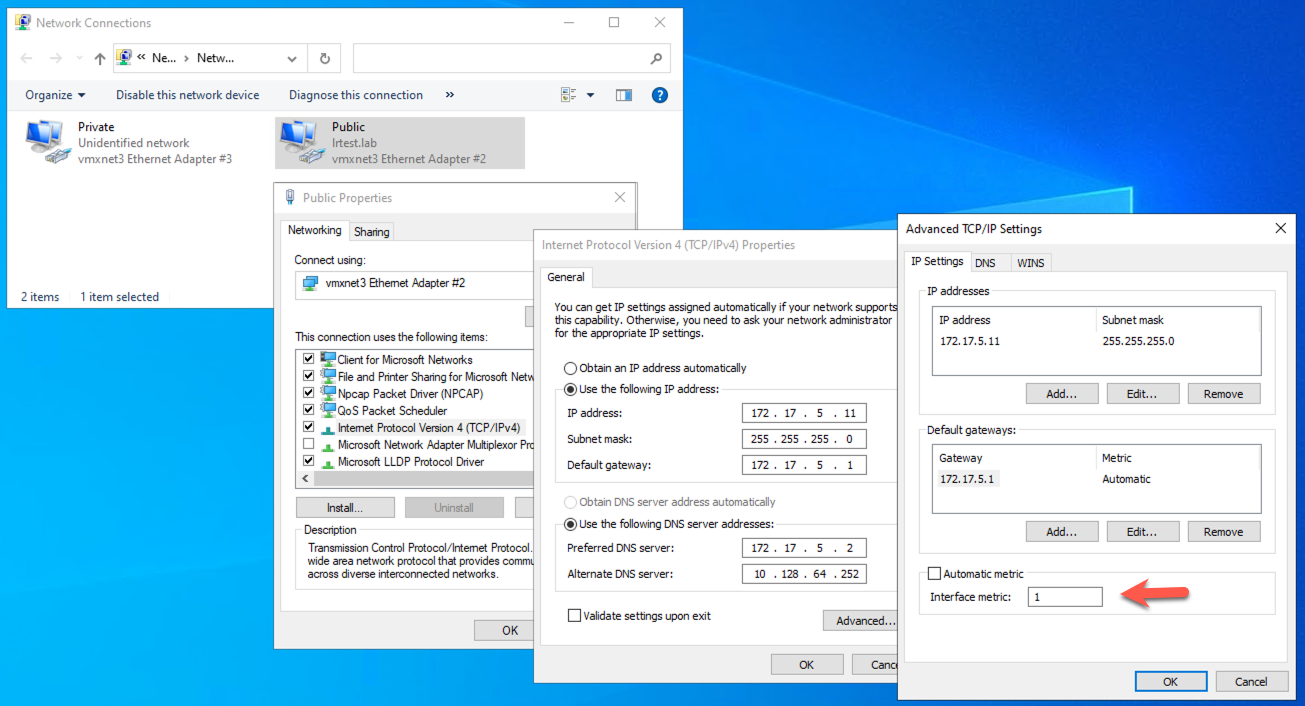Open the Organize dropdown menu
This screenshot has height=706, width=1305.
click(55, 95)
